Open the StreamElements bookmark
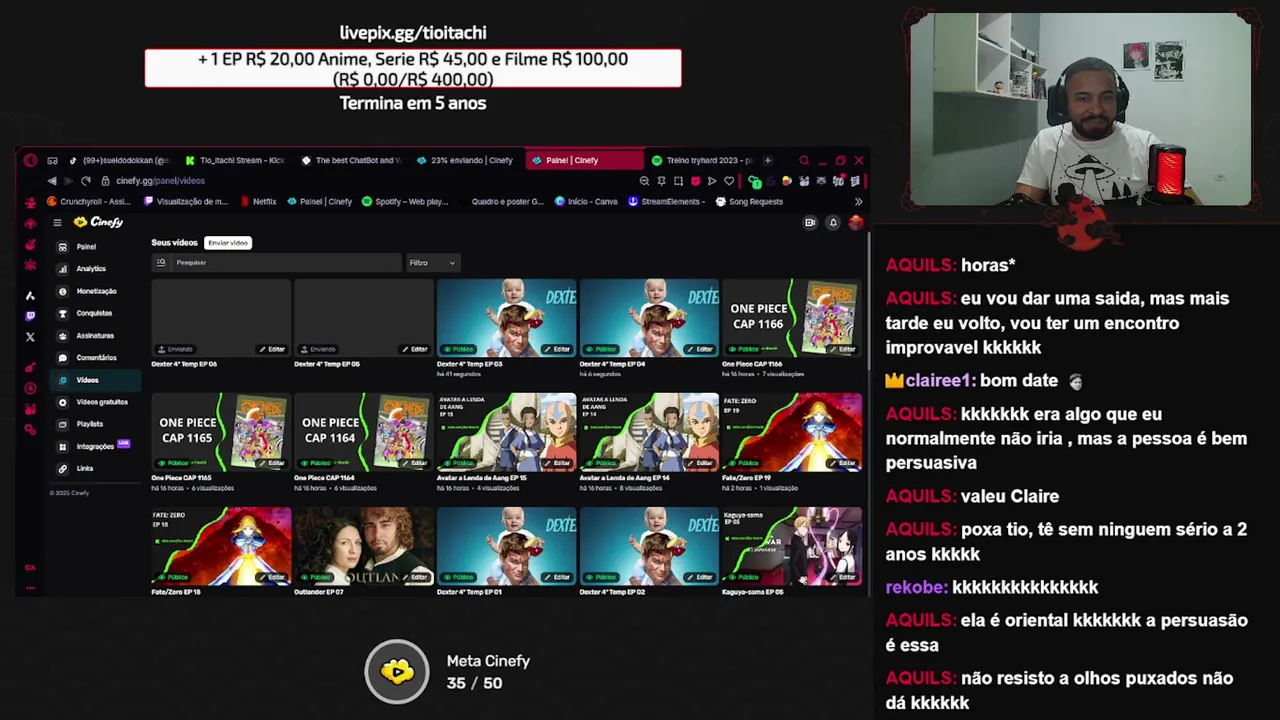This screenshot has width=1280, height=720. click(667, 201)
